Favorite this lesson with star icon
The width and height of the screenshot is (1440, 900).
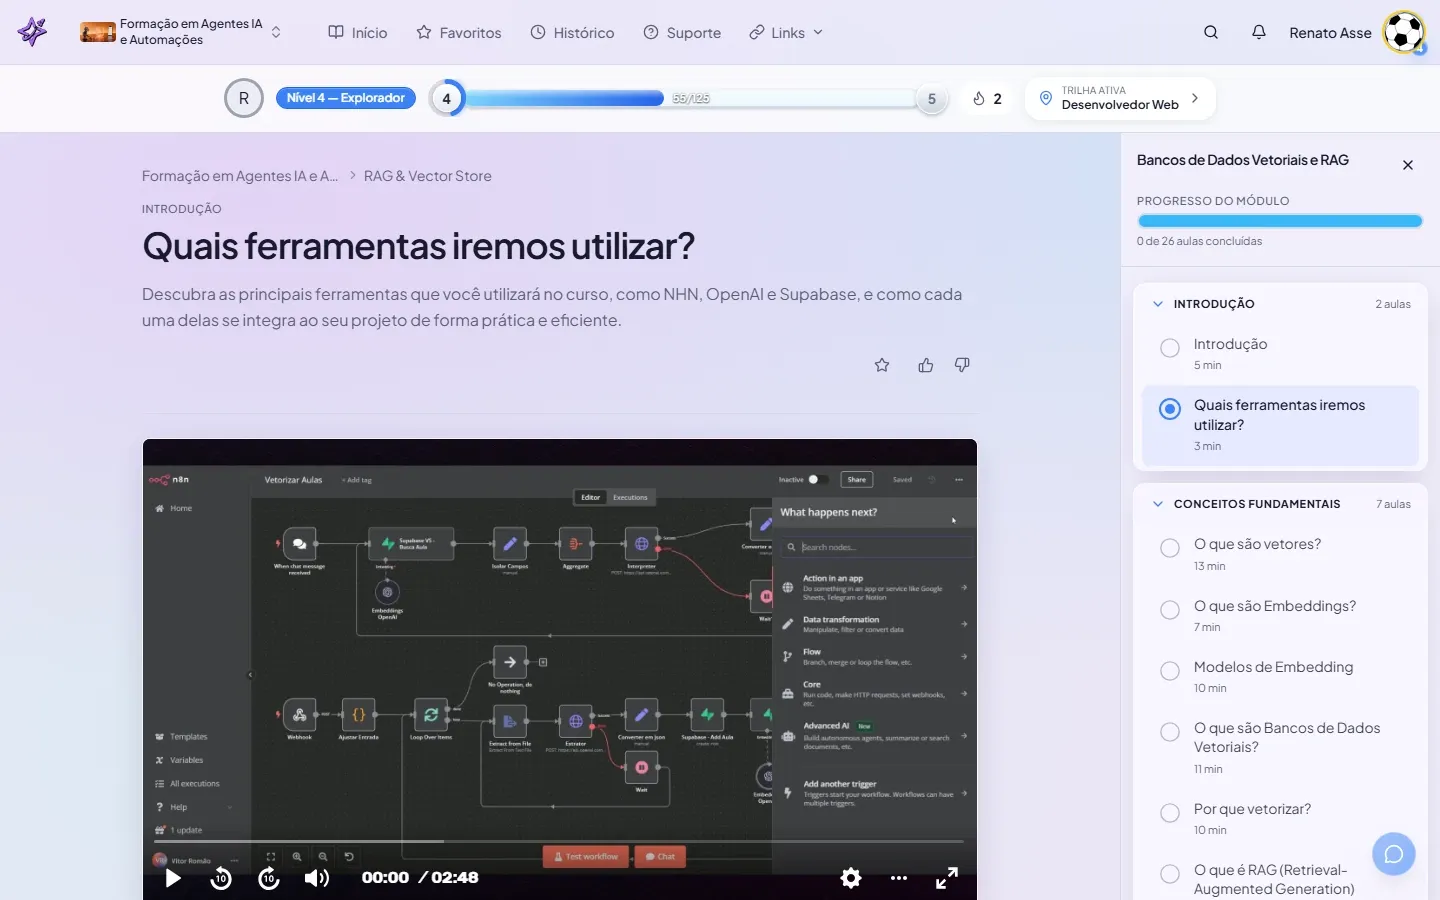pos(882,365)
